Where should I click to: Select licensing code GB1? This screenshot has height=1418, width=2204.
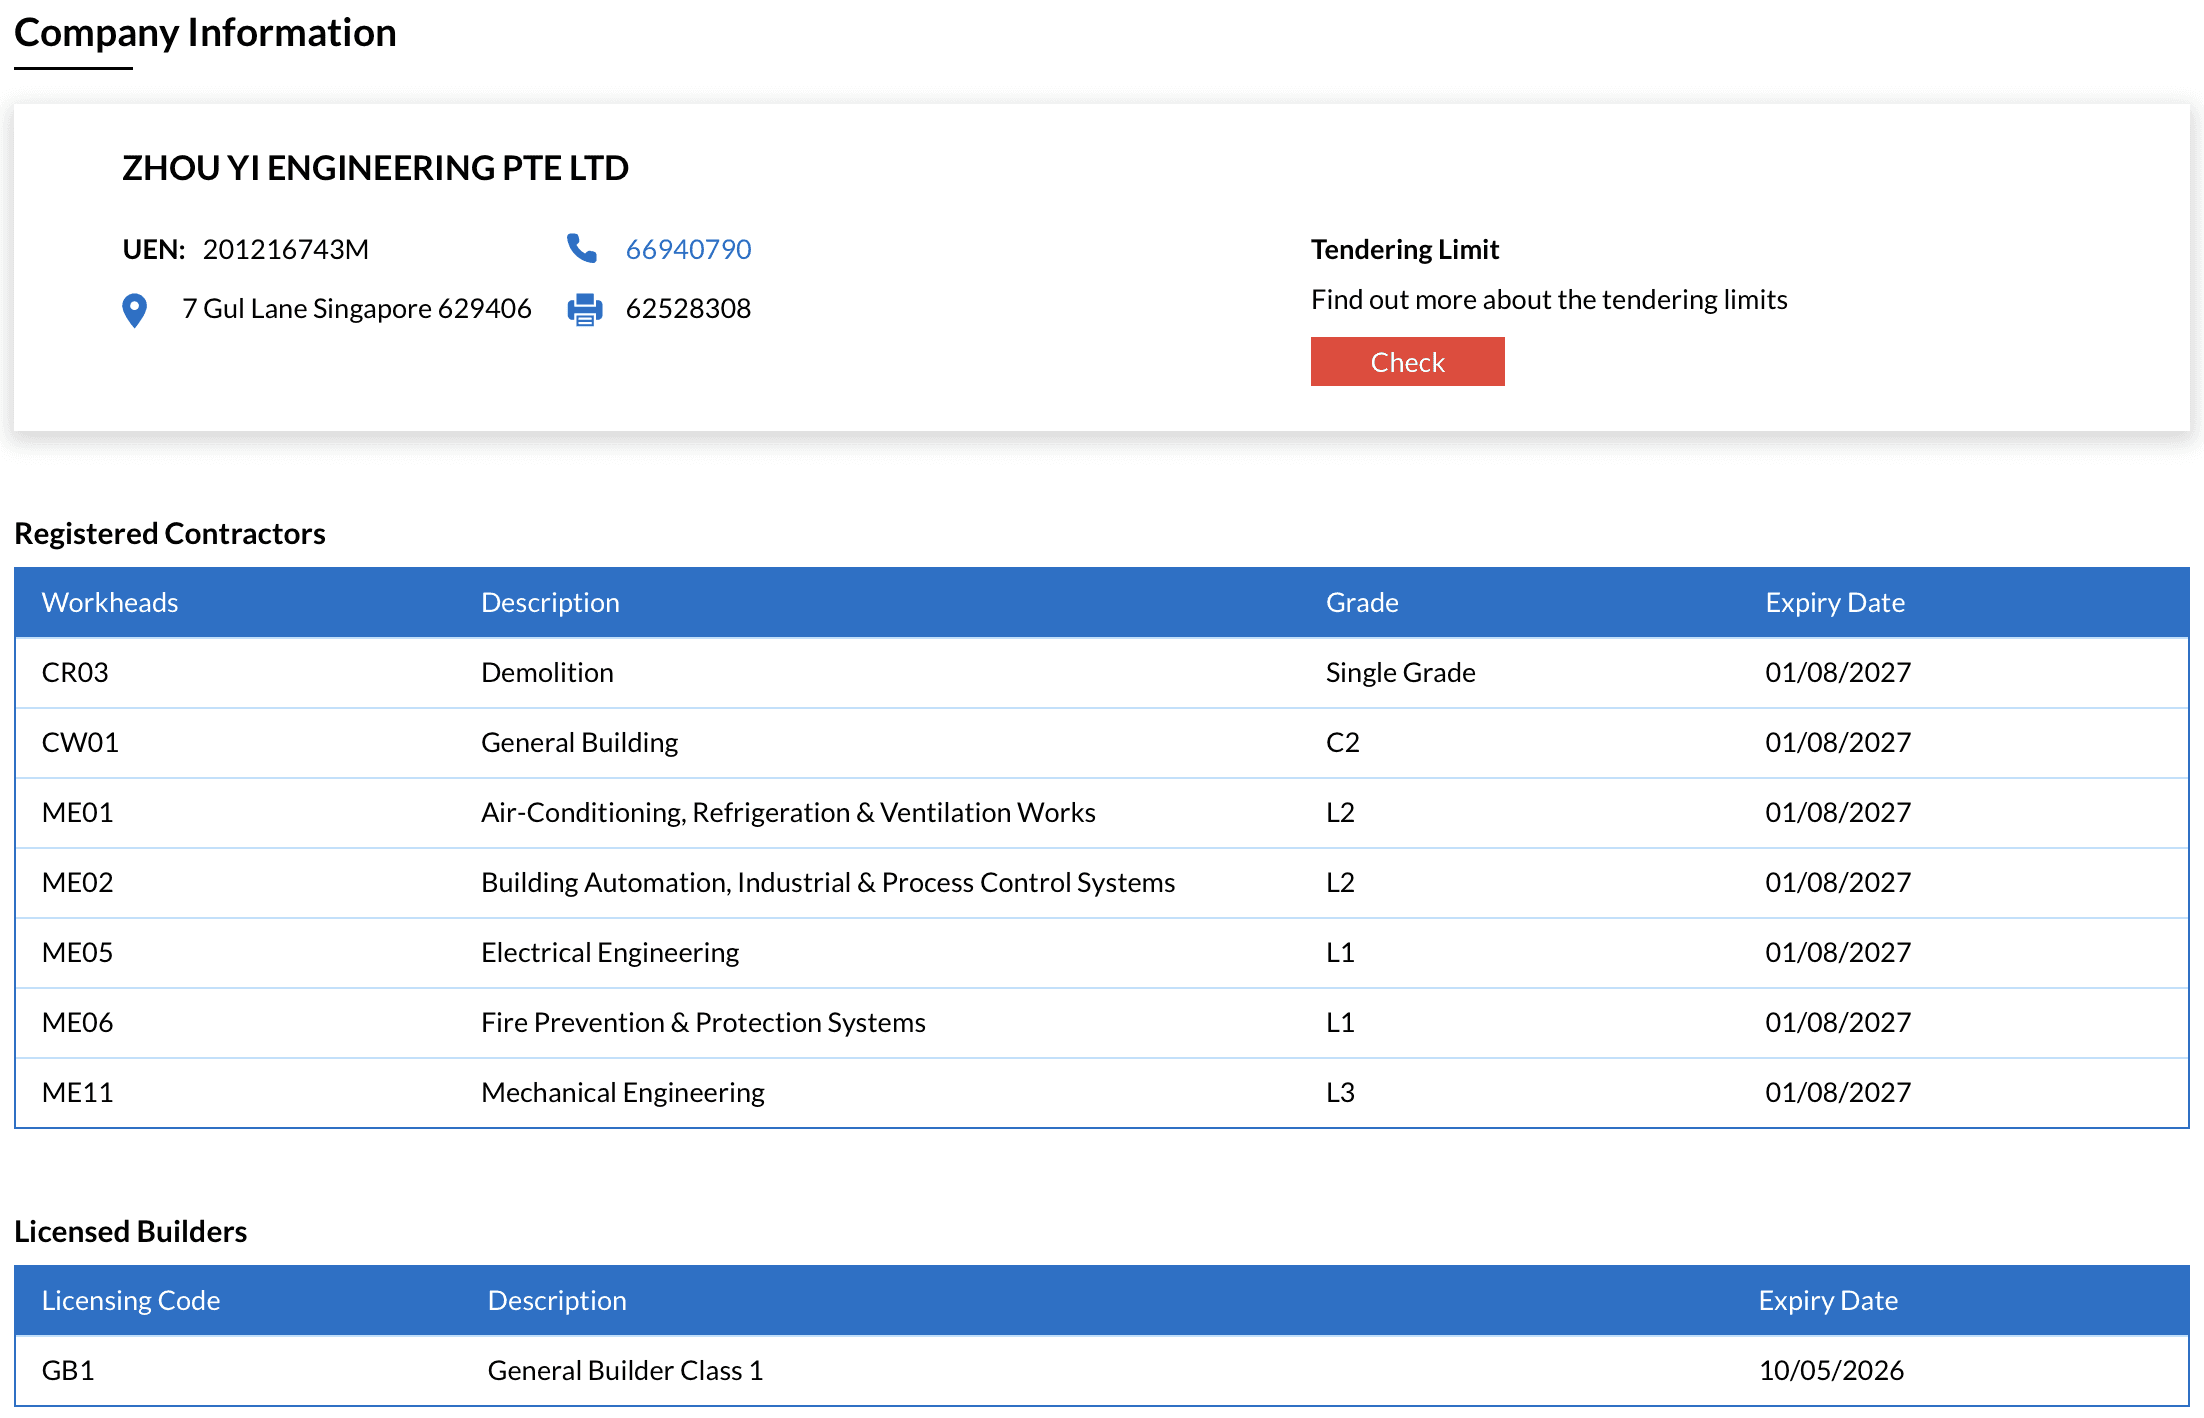pos(68,1370)
